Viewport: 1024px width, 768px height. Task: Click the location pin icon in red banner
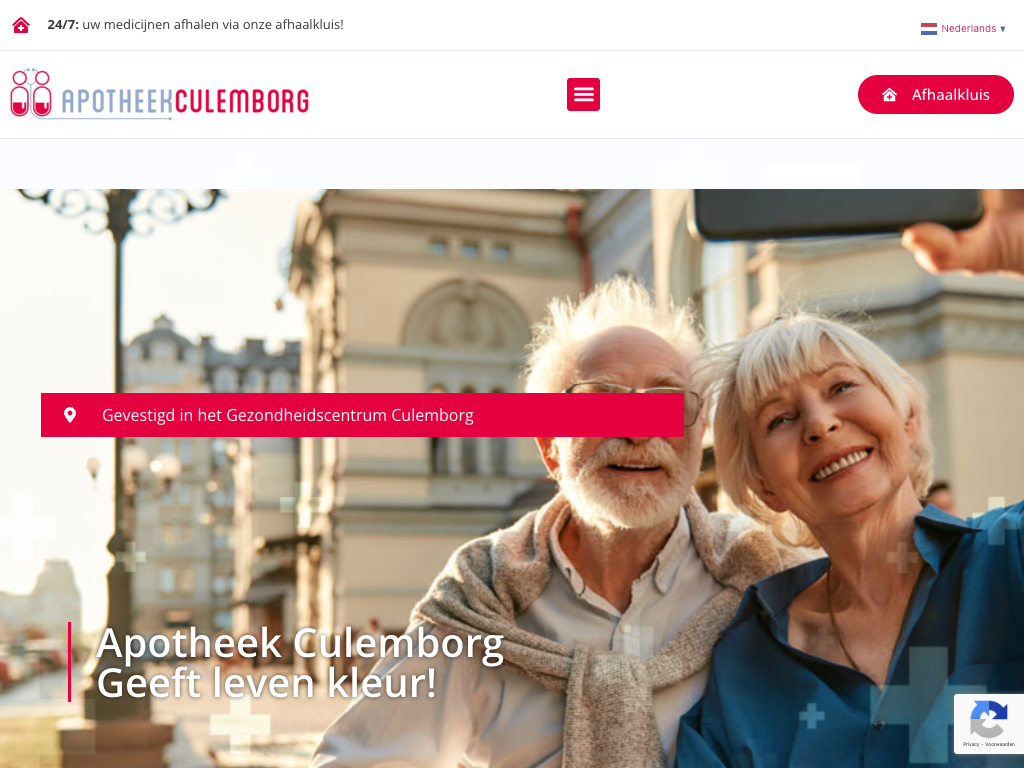[x=70, y=415]
